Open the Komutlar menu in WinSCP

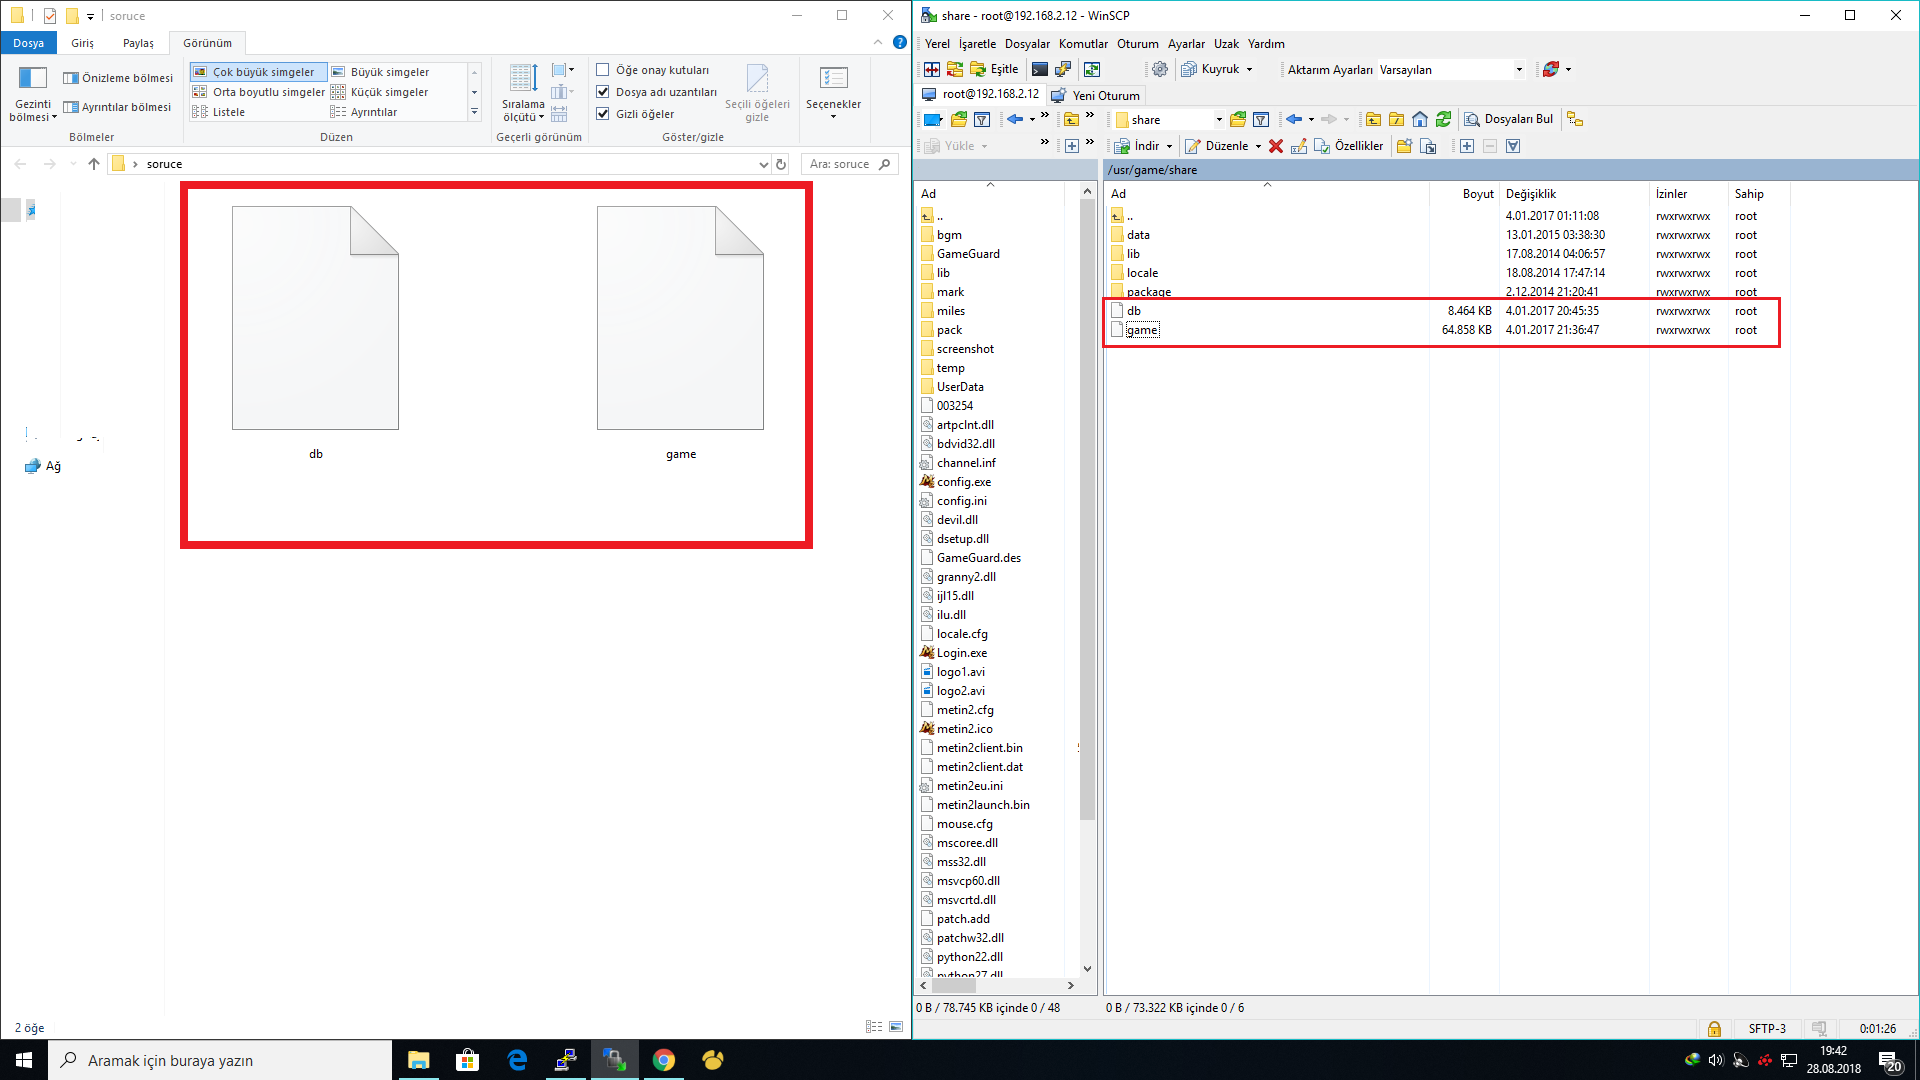tap(1083, 43)
